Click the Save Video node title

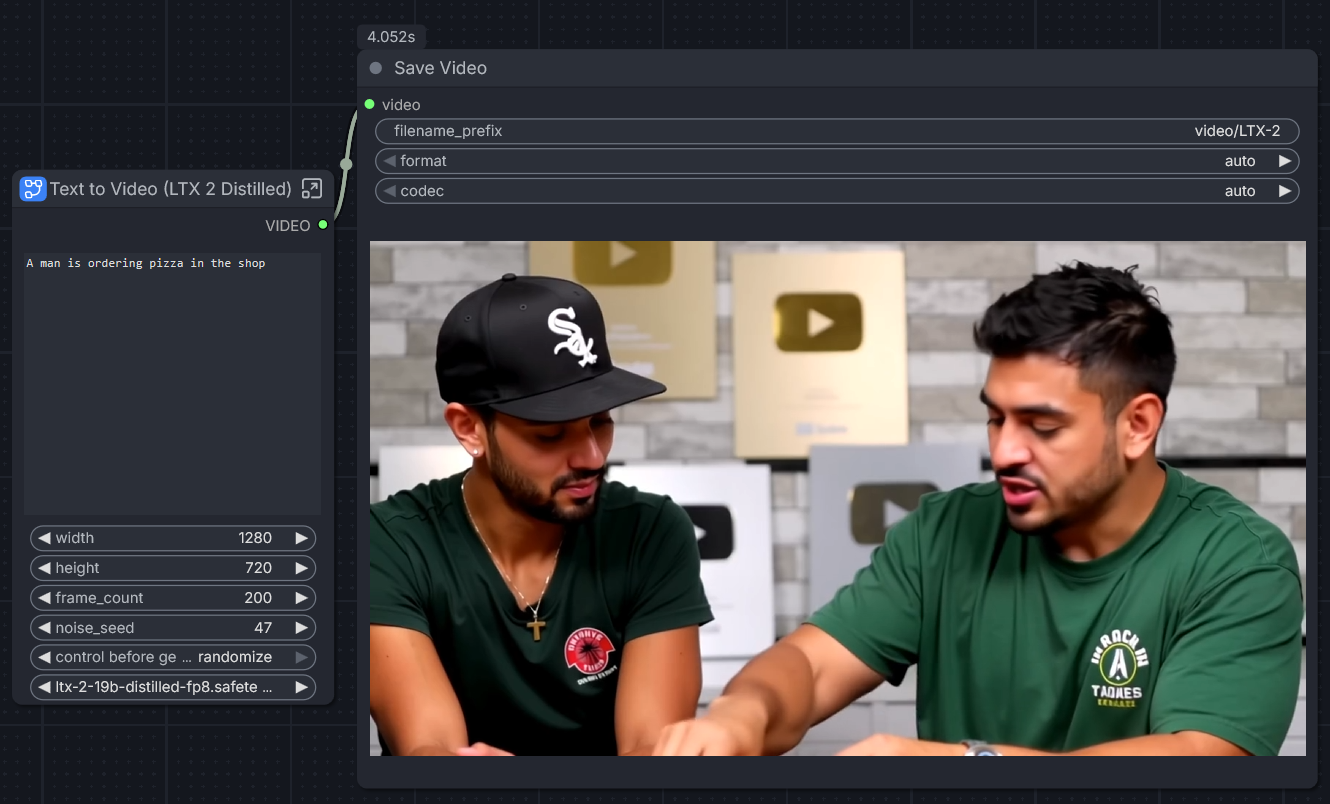440,68
